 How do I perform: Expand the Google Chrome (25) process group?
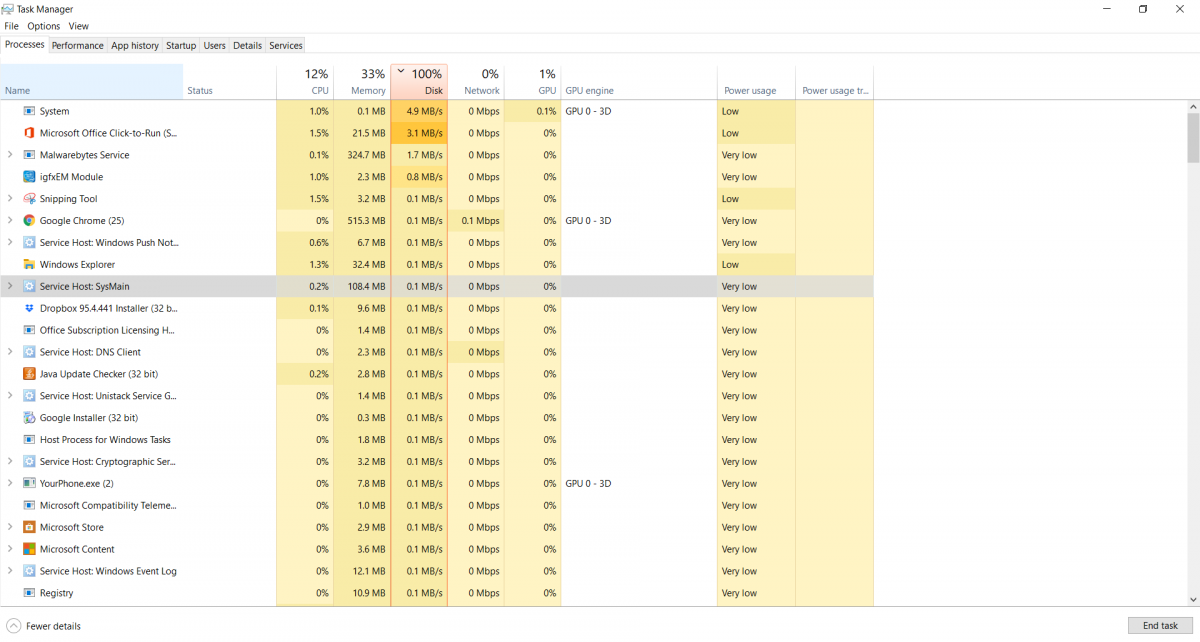click(10, 221)
